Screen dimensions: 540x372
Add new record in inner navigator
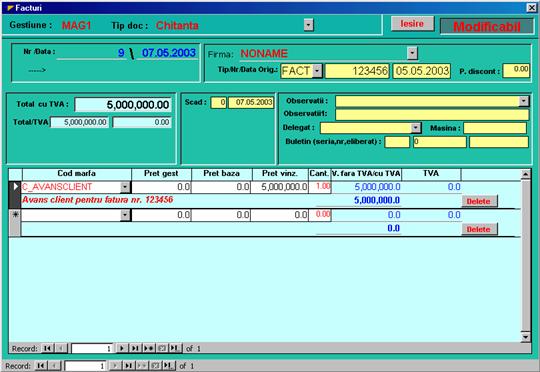[149, 348]
